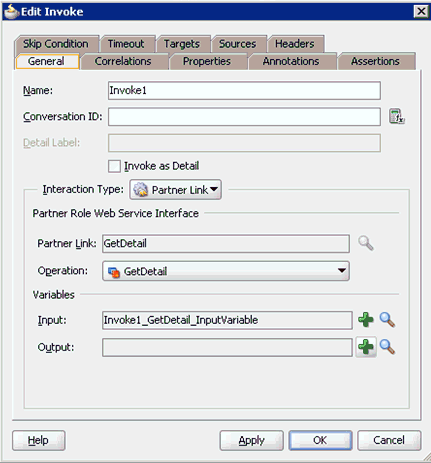Focus the Name field containing Invoke1

coord(244,90)
